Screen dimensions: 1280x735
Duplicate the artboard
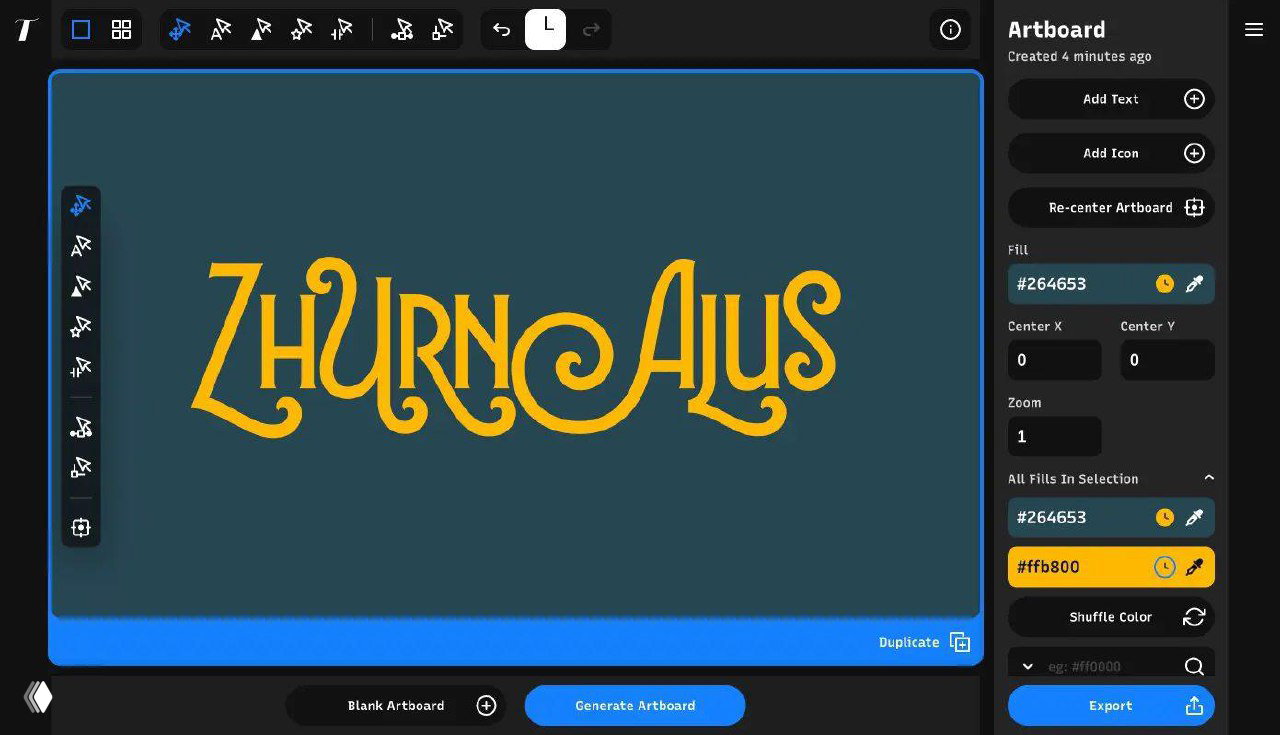924,642
